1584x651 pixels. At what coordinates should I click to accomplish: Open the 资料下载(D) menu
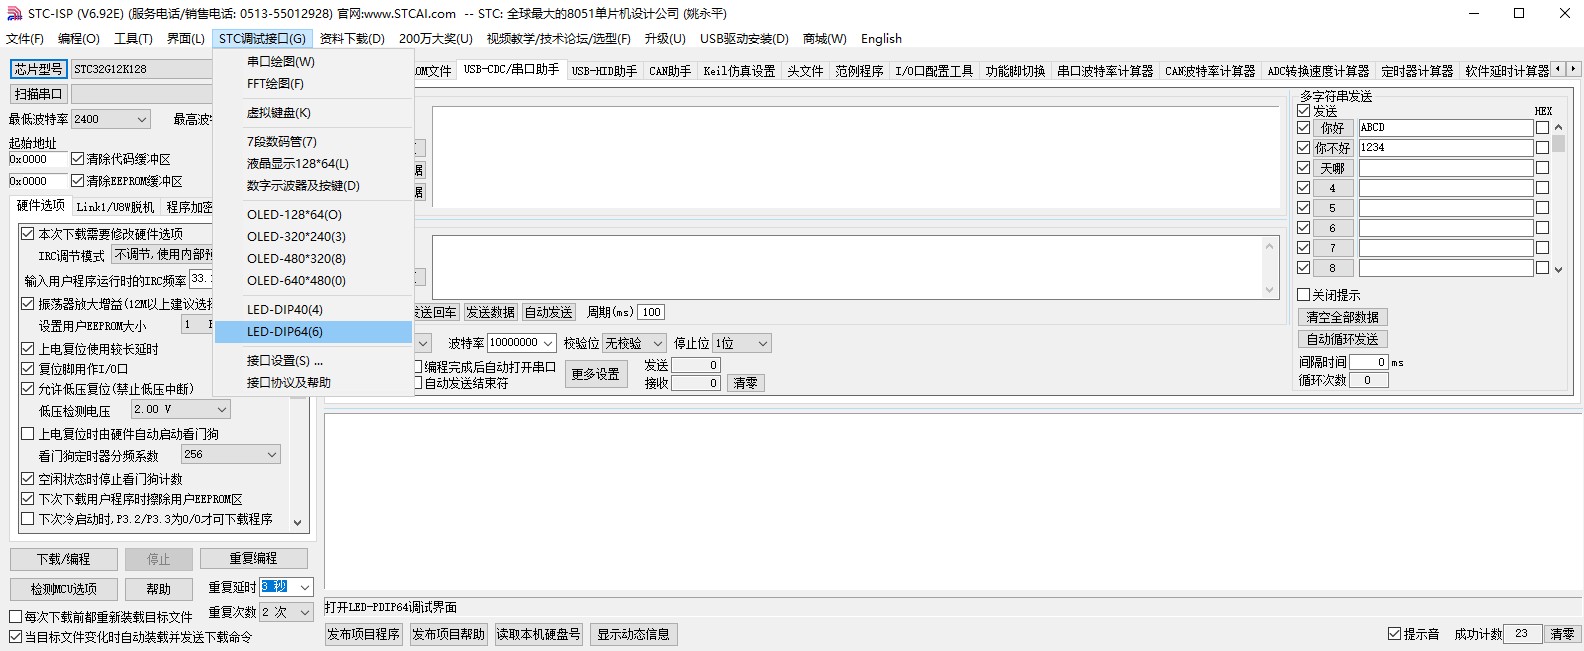(352, 39)
